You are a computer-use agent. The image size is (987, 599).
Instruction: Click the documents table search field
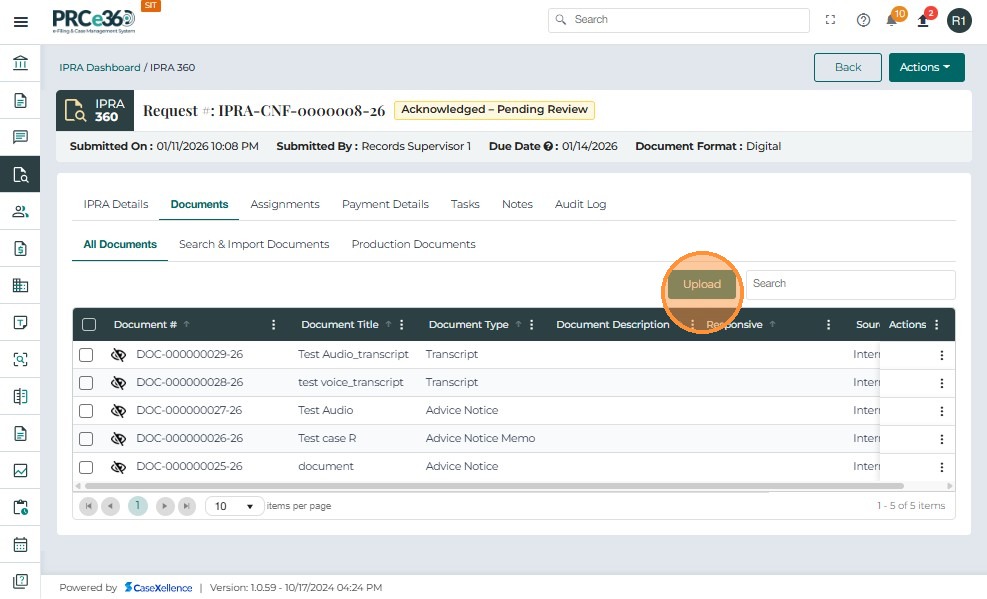tap(850, 284)
